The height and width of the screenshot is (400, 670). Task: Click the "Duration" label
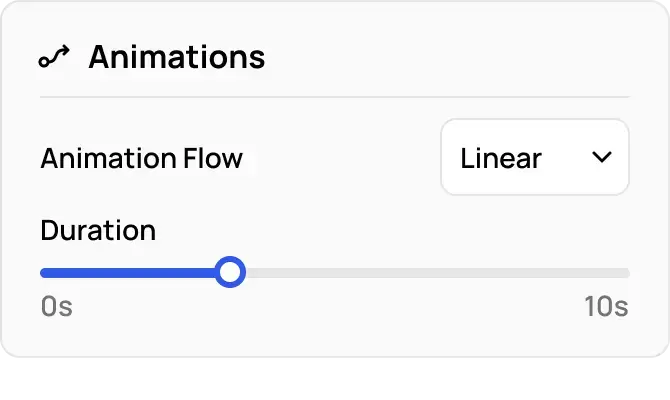98,231
